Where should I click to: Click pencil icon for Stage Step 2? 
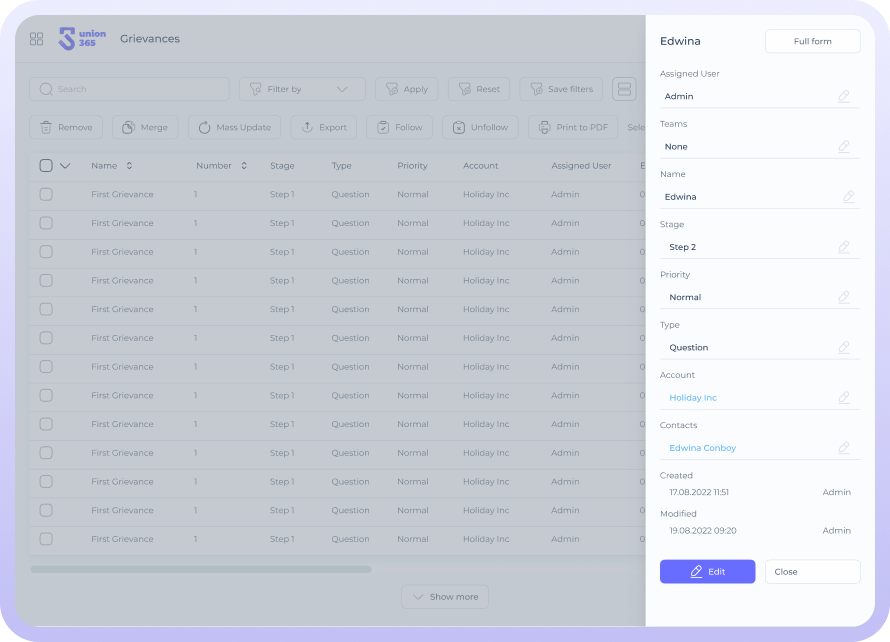click(844, 247)
